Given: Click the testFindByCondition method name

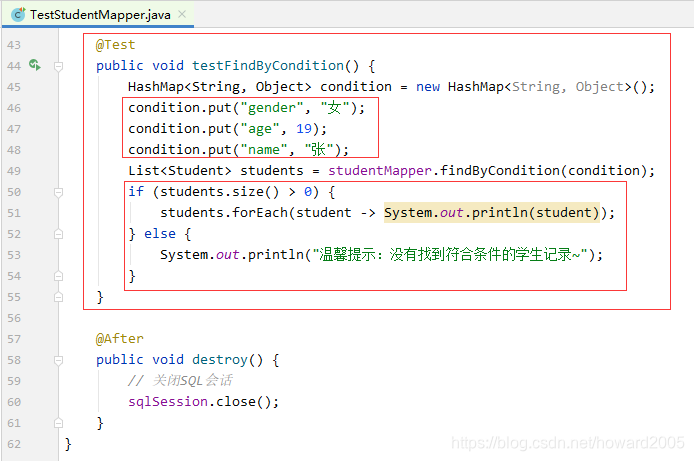Looking at the screenshot, I should point(268,65).
